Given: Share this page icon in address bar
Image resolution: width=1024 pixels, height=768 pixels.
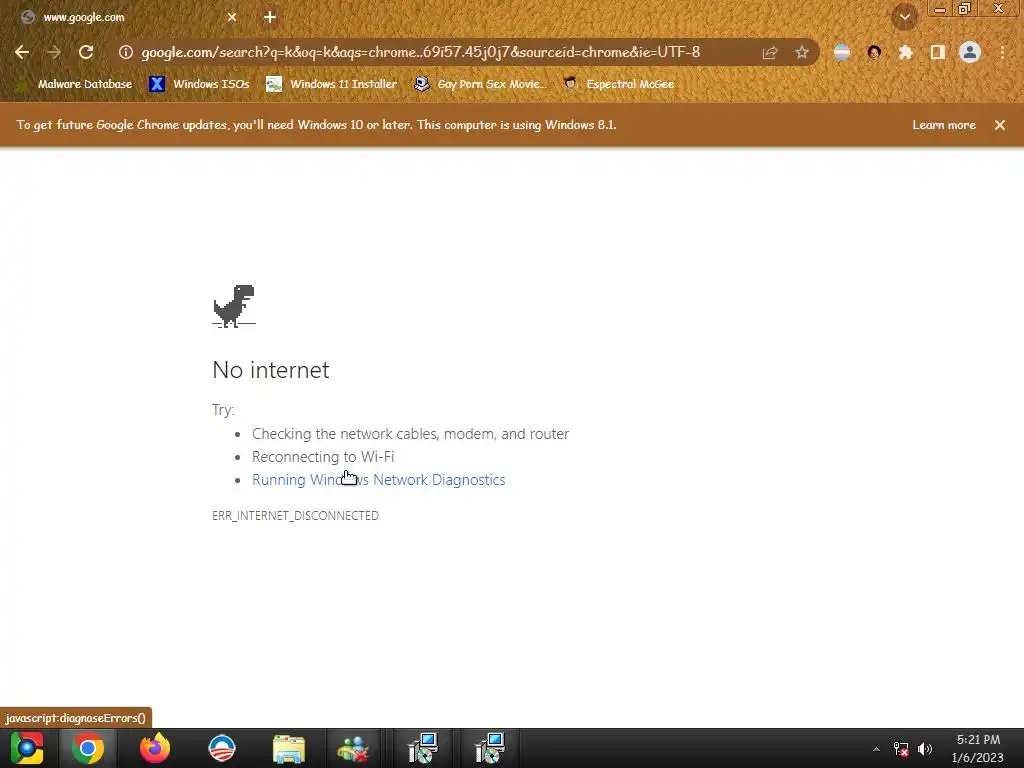Looking at the screenshot, I should (x=770, y=52).
